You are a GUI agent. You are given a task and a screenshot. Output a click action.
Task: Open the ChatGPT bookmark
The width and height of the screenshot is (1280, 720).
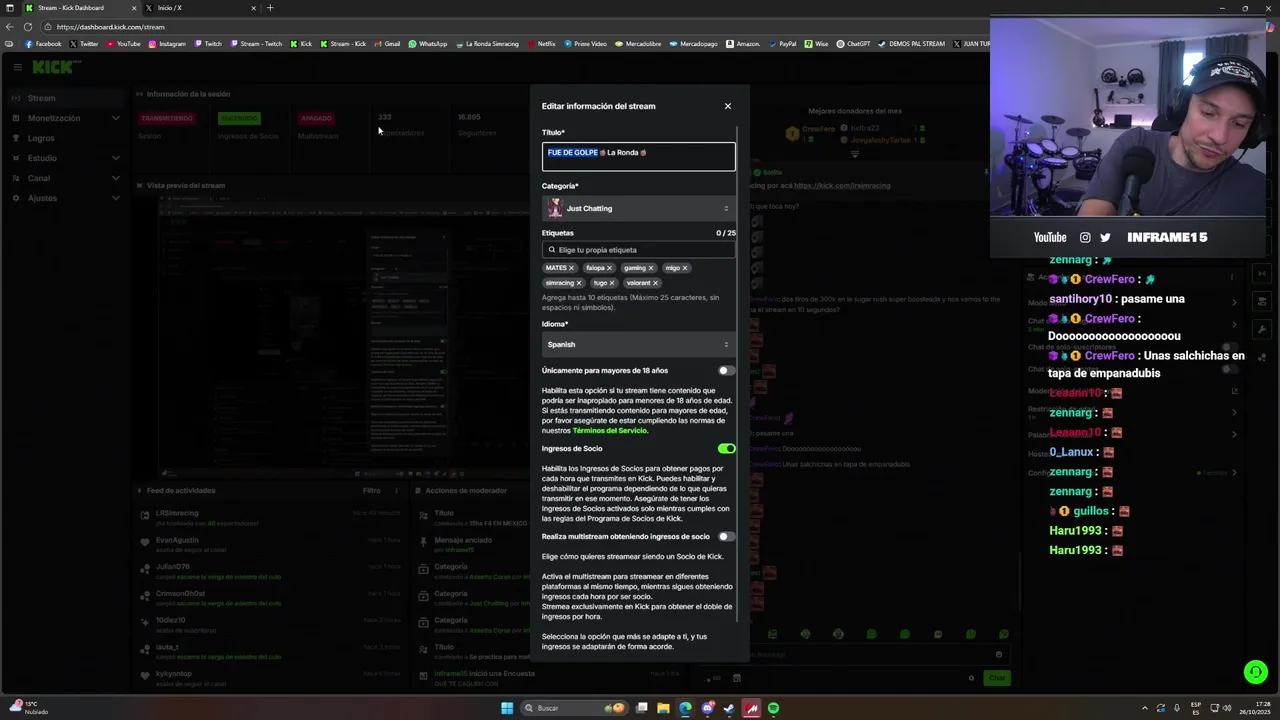tap(853, 44)
